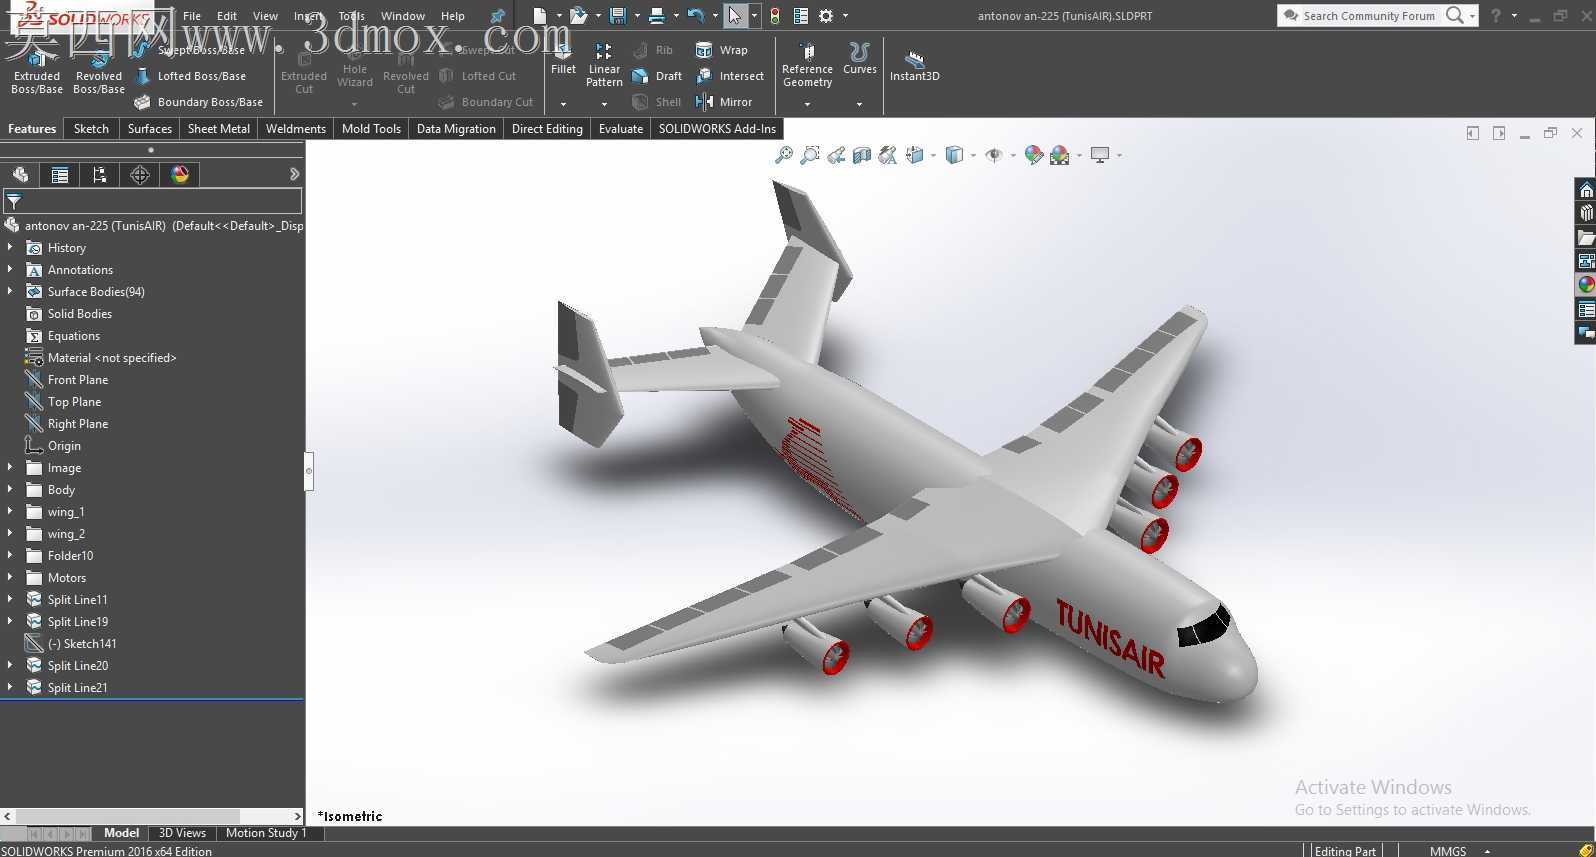Expand the FeatureManager panel chevron

click(294, 174)
